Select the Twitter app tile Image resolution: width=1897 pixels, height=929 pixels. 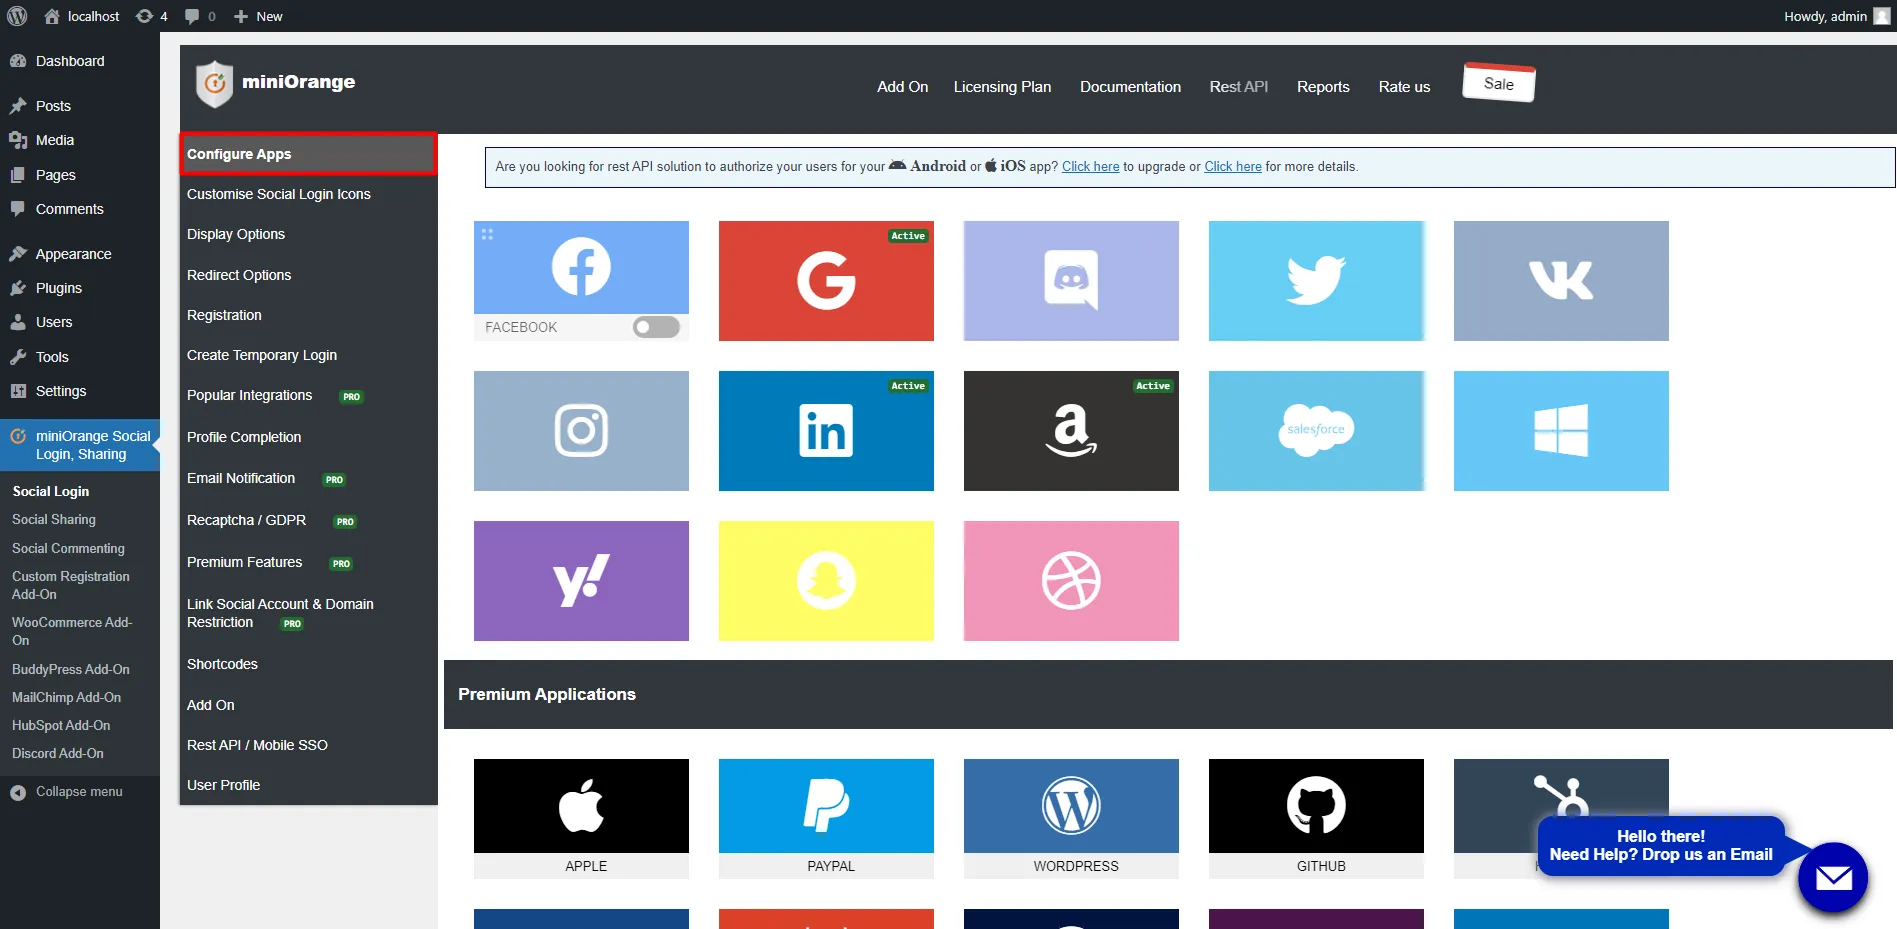pyautogui.click(x=1316, y=281)
